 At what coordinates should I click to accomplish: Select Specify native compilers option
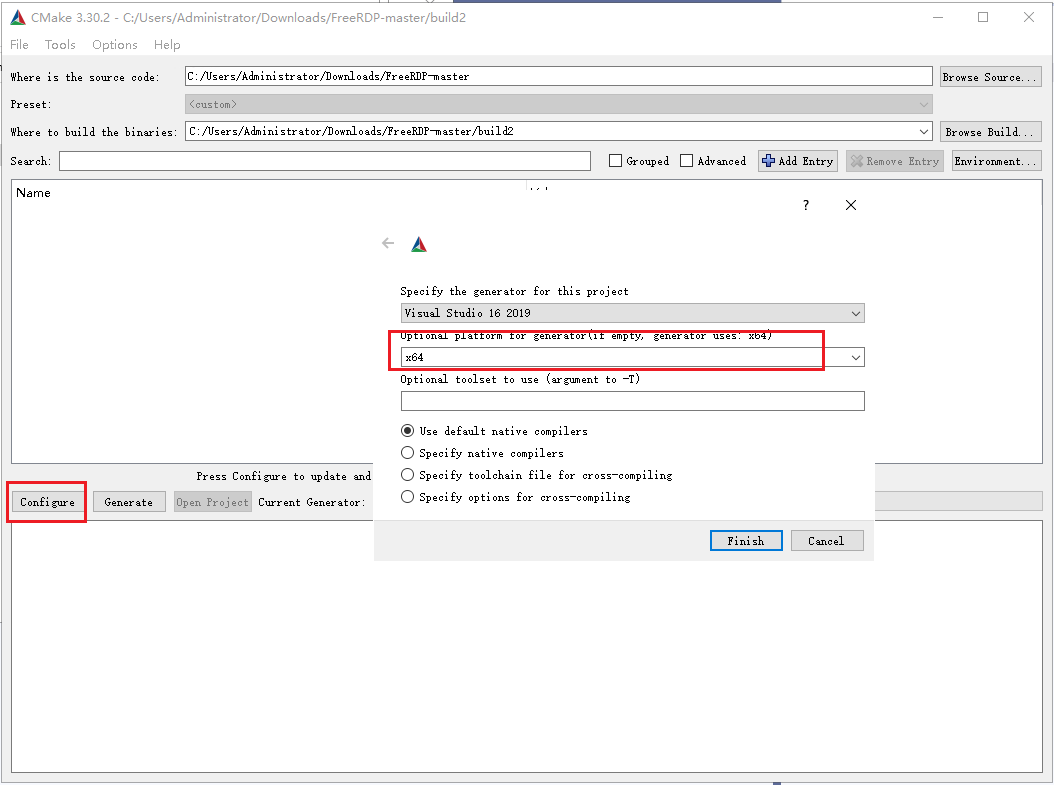pos(407,453)
